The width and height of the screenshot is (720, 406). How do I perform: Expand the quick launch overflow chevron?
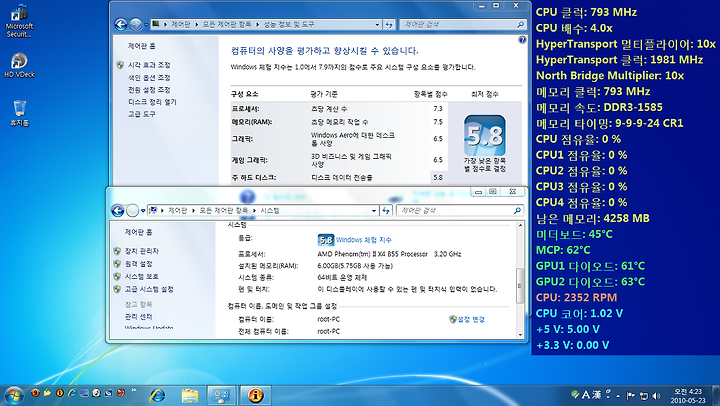pyautogui.click(x=134, y=391)
